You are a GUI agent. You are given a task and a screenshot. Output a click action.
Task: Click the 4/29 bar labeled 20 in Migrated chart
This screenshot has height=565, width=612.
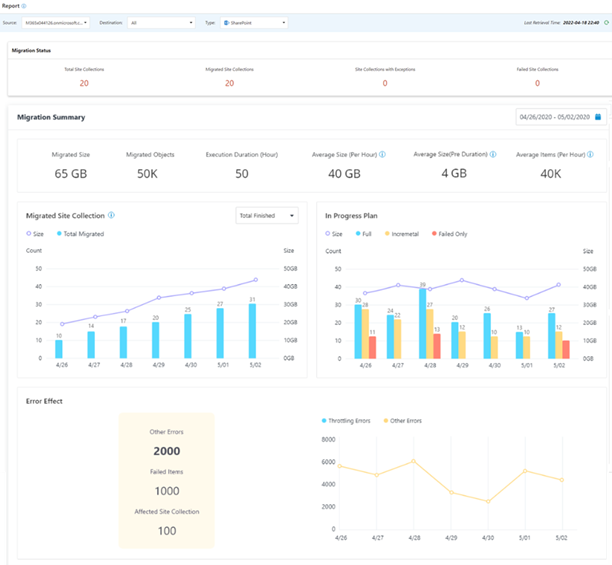tap(156, 340)
